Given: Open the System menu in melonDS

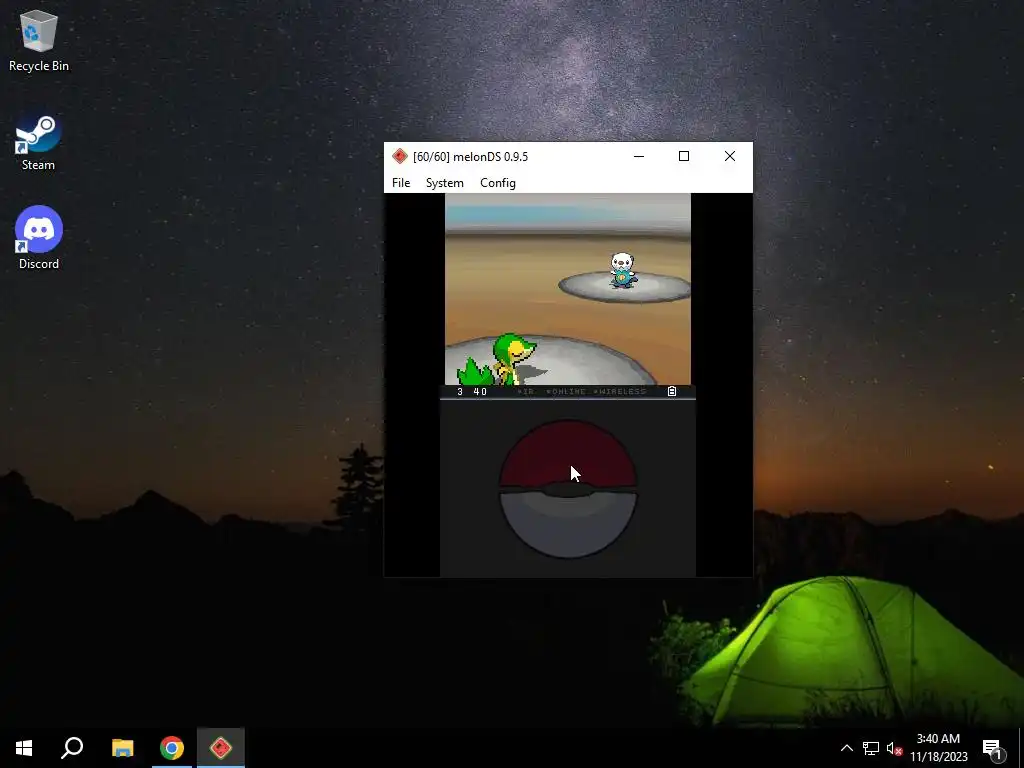Looking at the screenshot, I should [444, 183].
